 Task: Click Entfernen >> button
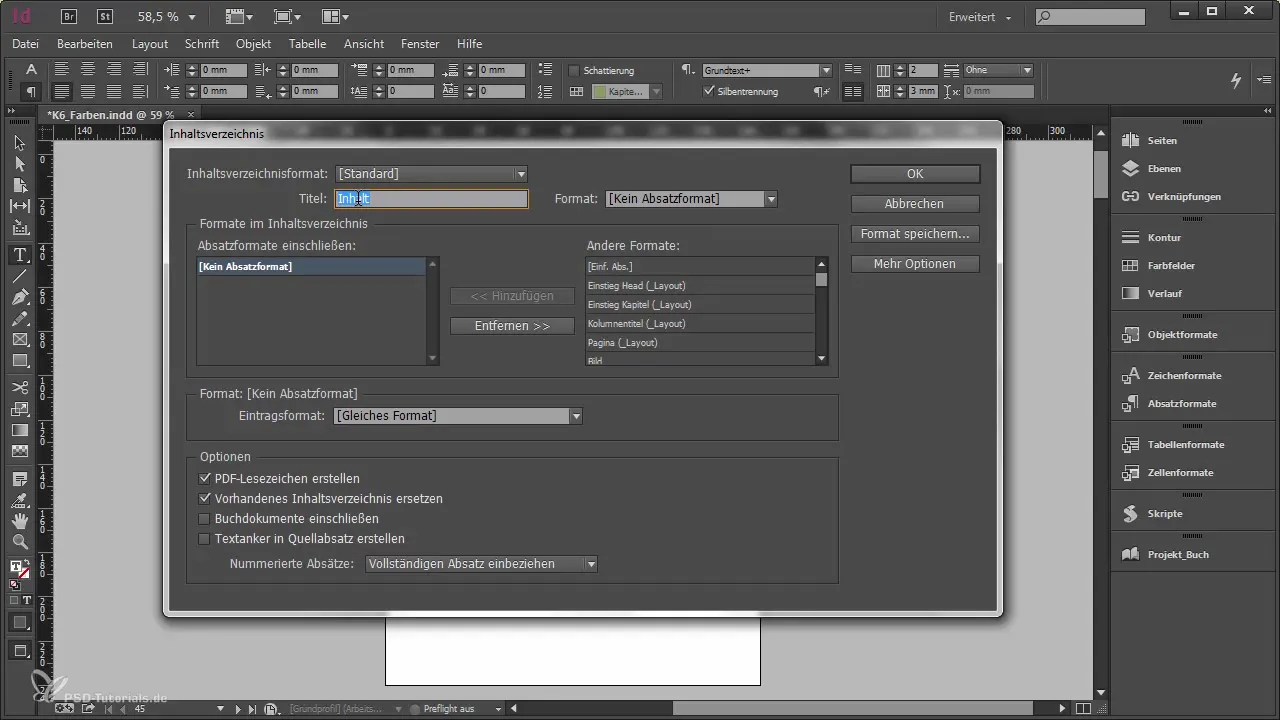pyautogui.click(x=513, y=326)
